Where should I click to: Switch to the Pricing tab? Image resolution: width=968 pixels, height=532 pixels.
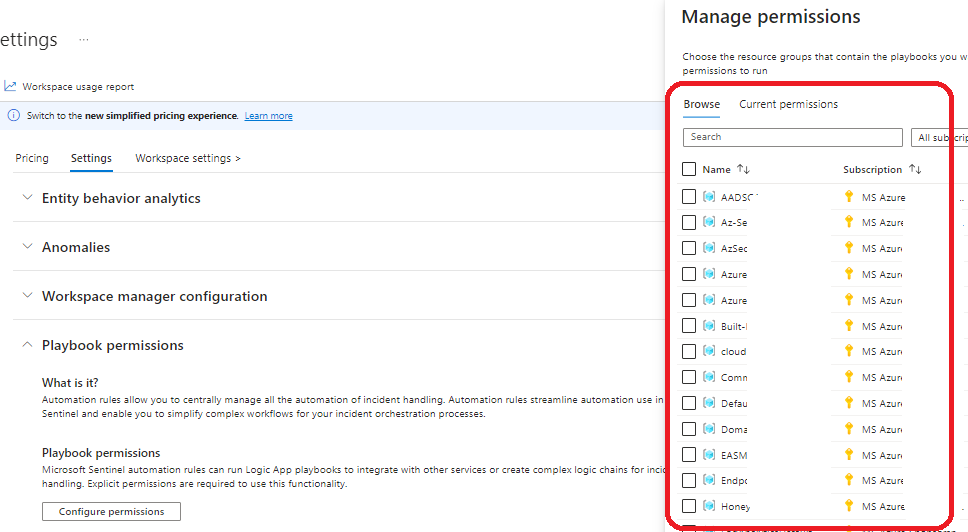point(32,158)
